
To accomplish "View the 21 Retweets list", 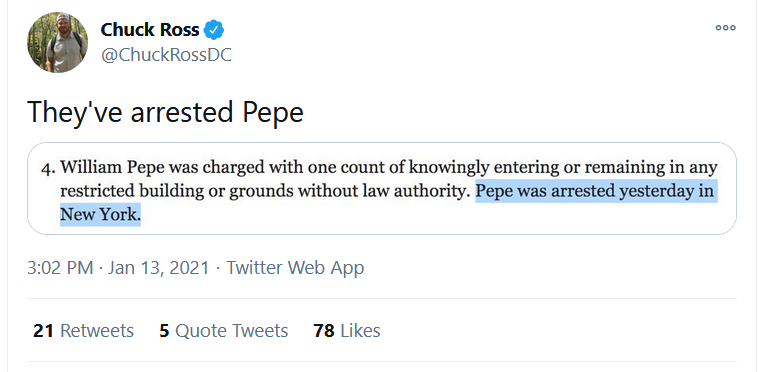I will point(83,331).
